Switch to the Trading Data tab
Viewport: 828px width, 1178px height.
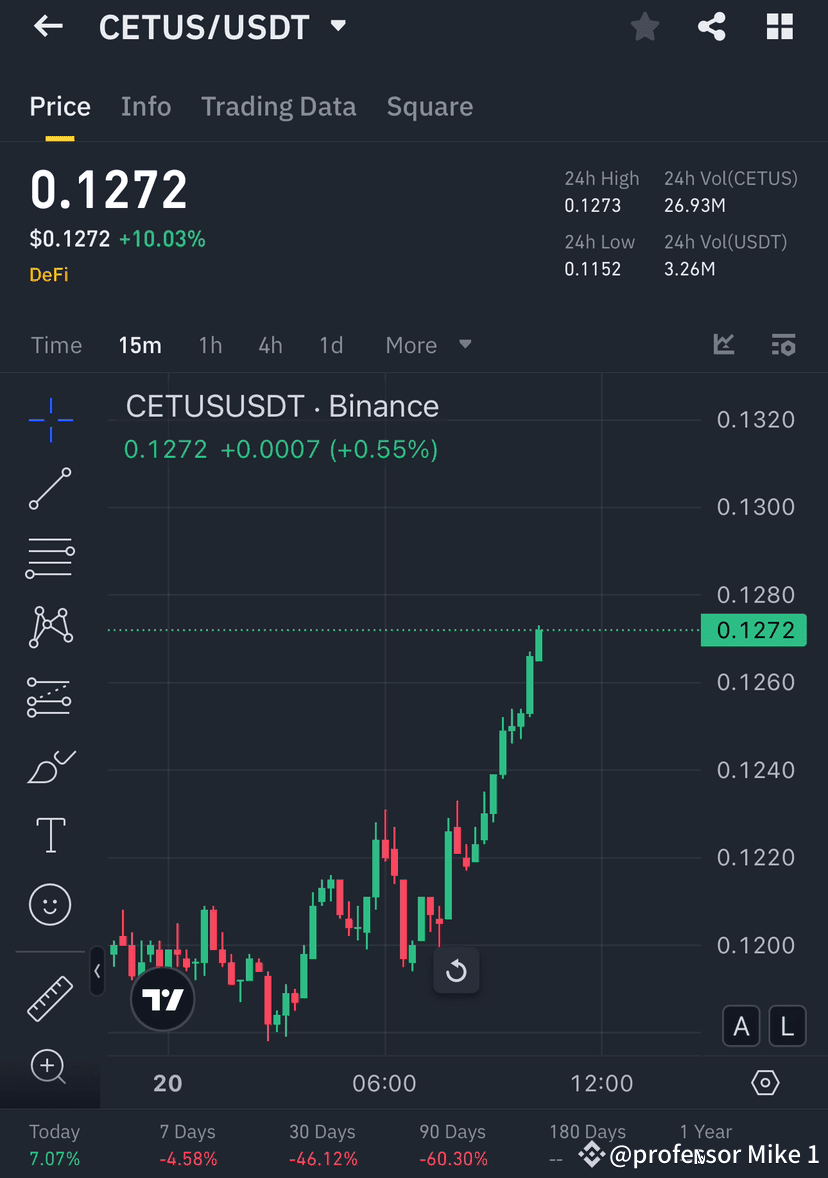(x=278, y=106)
